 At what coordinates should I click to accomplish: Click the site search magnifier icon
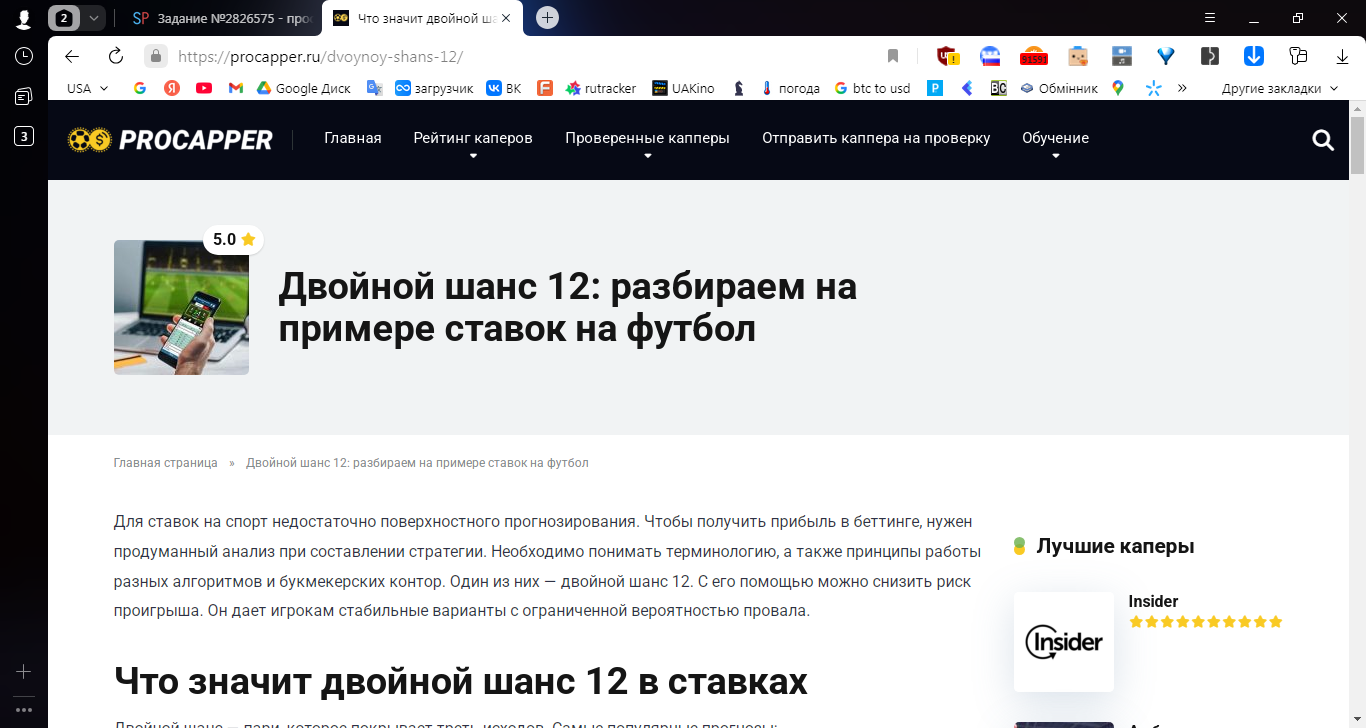[x=1323, y=141]
